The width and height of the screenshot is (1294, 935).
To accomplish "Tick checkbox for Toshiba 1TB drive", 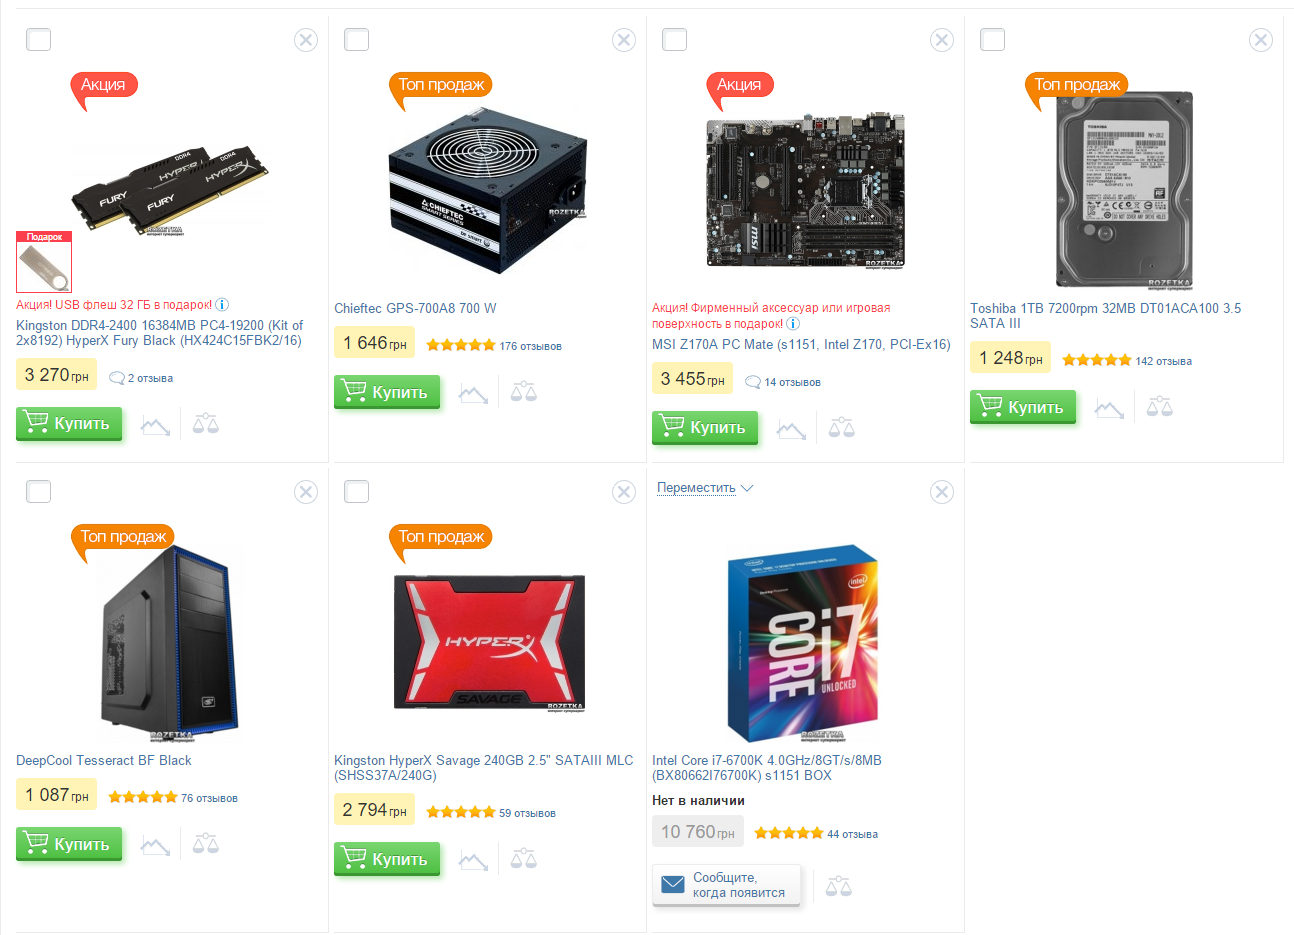I will [x=992, y=39].
